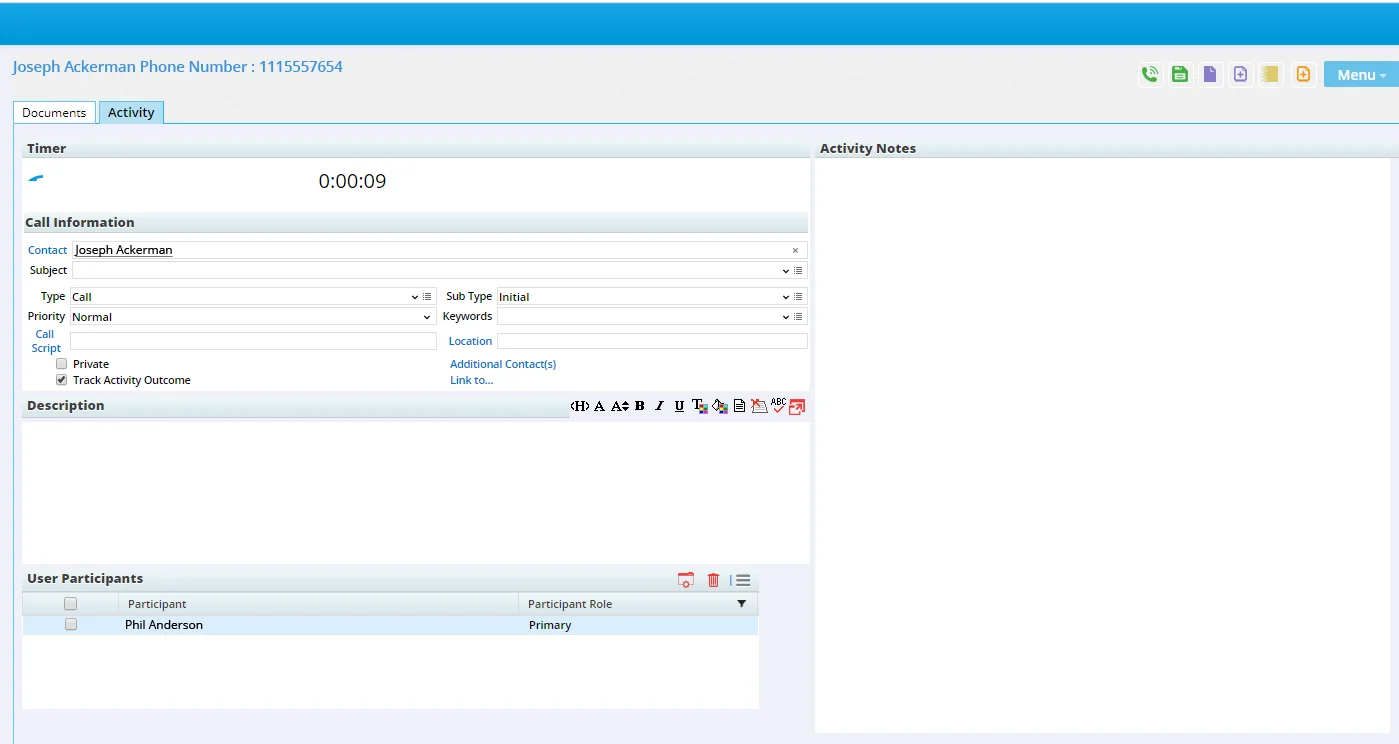Switch to the Documents tab
Image resolution: width=1399 pixels, height=744 pixels.
coord(54,112)
